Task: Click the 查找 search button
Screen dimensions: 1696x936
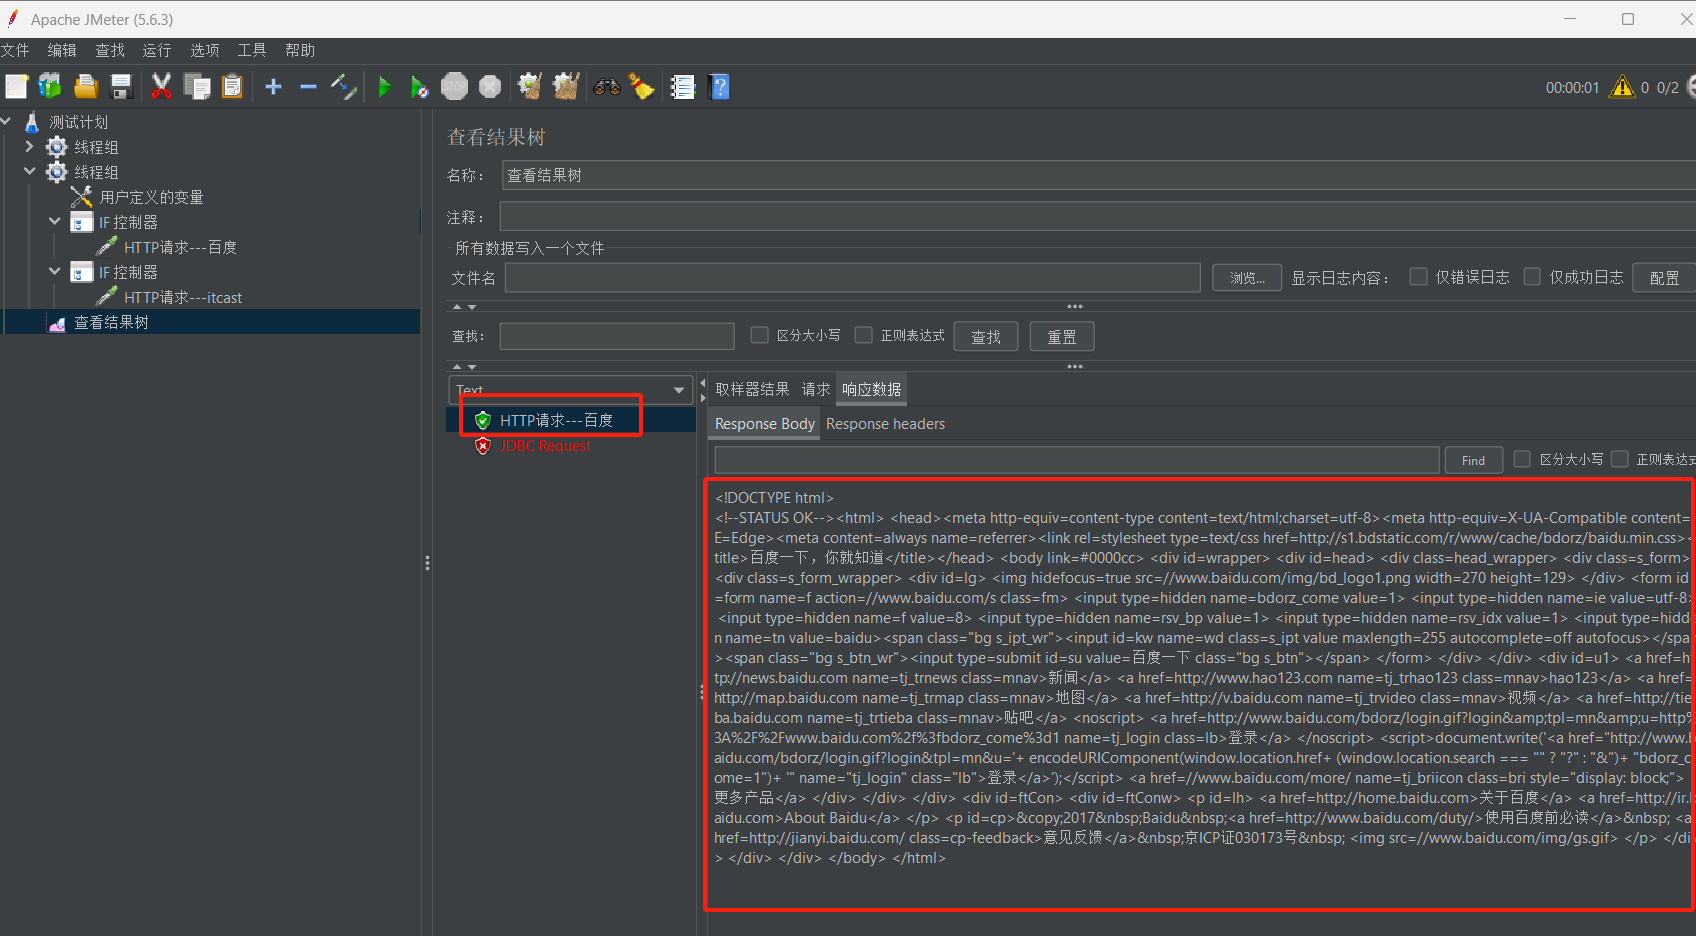Action: point(986,337)
